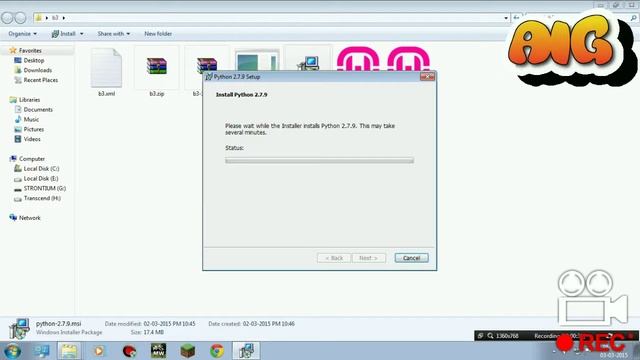Select Favorites in navigation pane
Image resolution: width=640 pixels, height=360 pixels.
click(x=30, y=51)
